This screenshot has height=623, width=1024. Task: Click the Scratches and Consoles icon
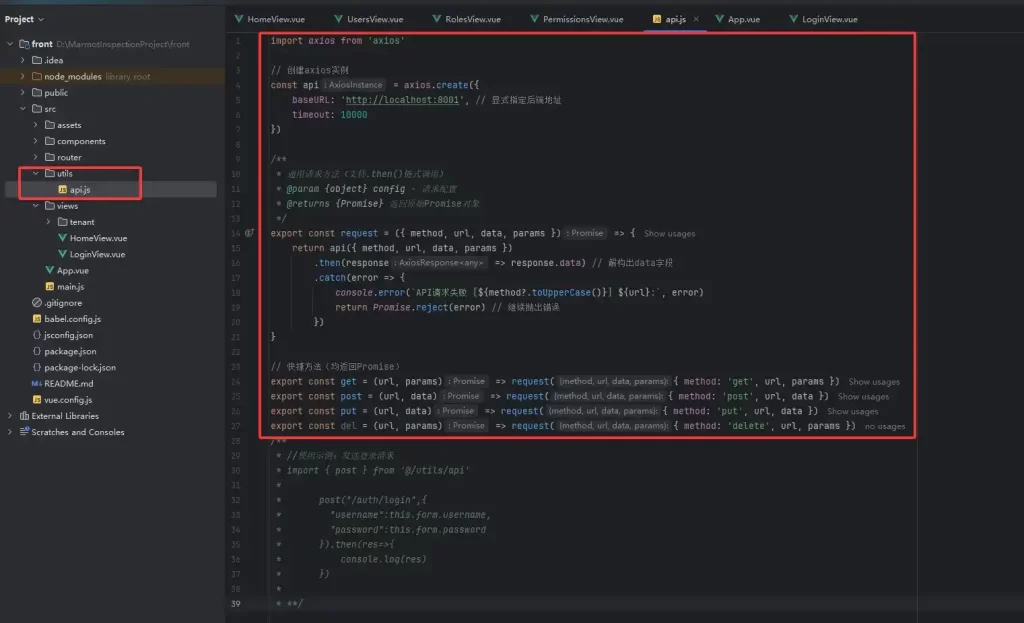(x=24, y=432)
